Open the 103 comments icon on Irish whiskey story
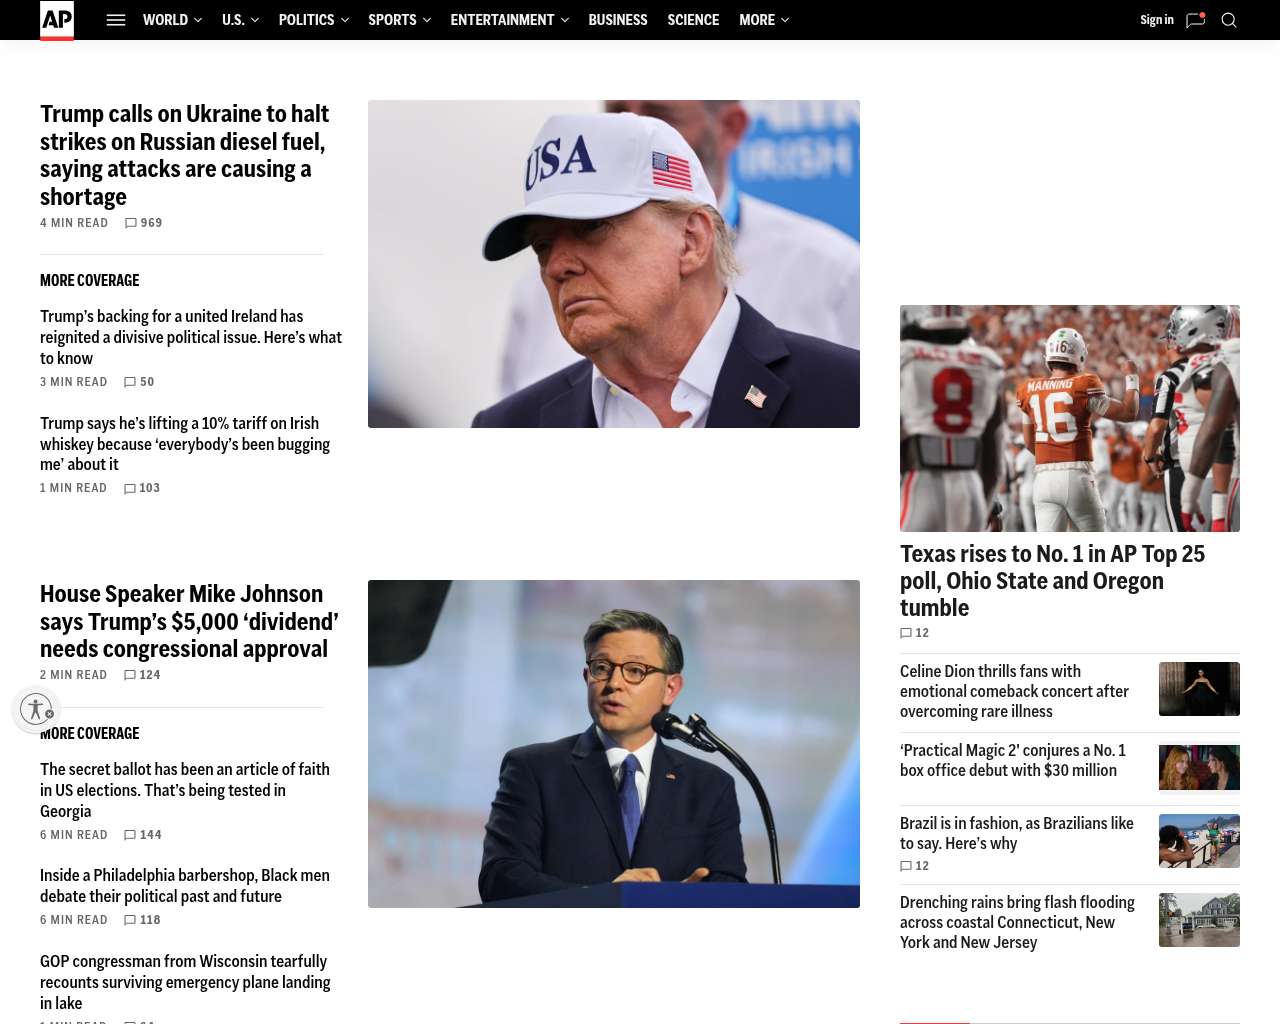Screen dimensions: 1280x1024 tap(130, 489)
